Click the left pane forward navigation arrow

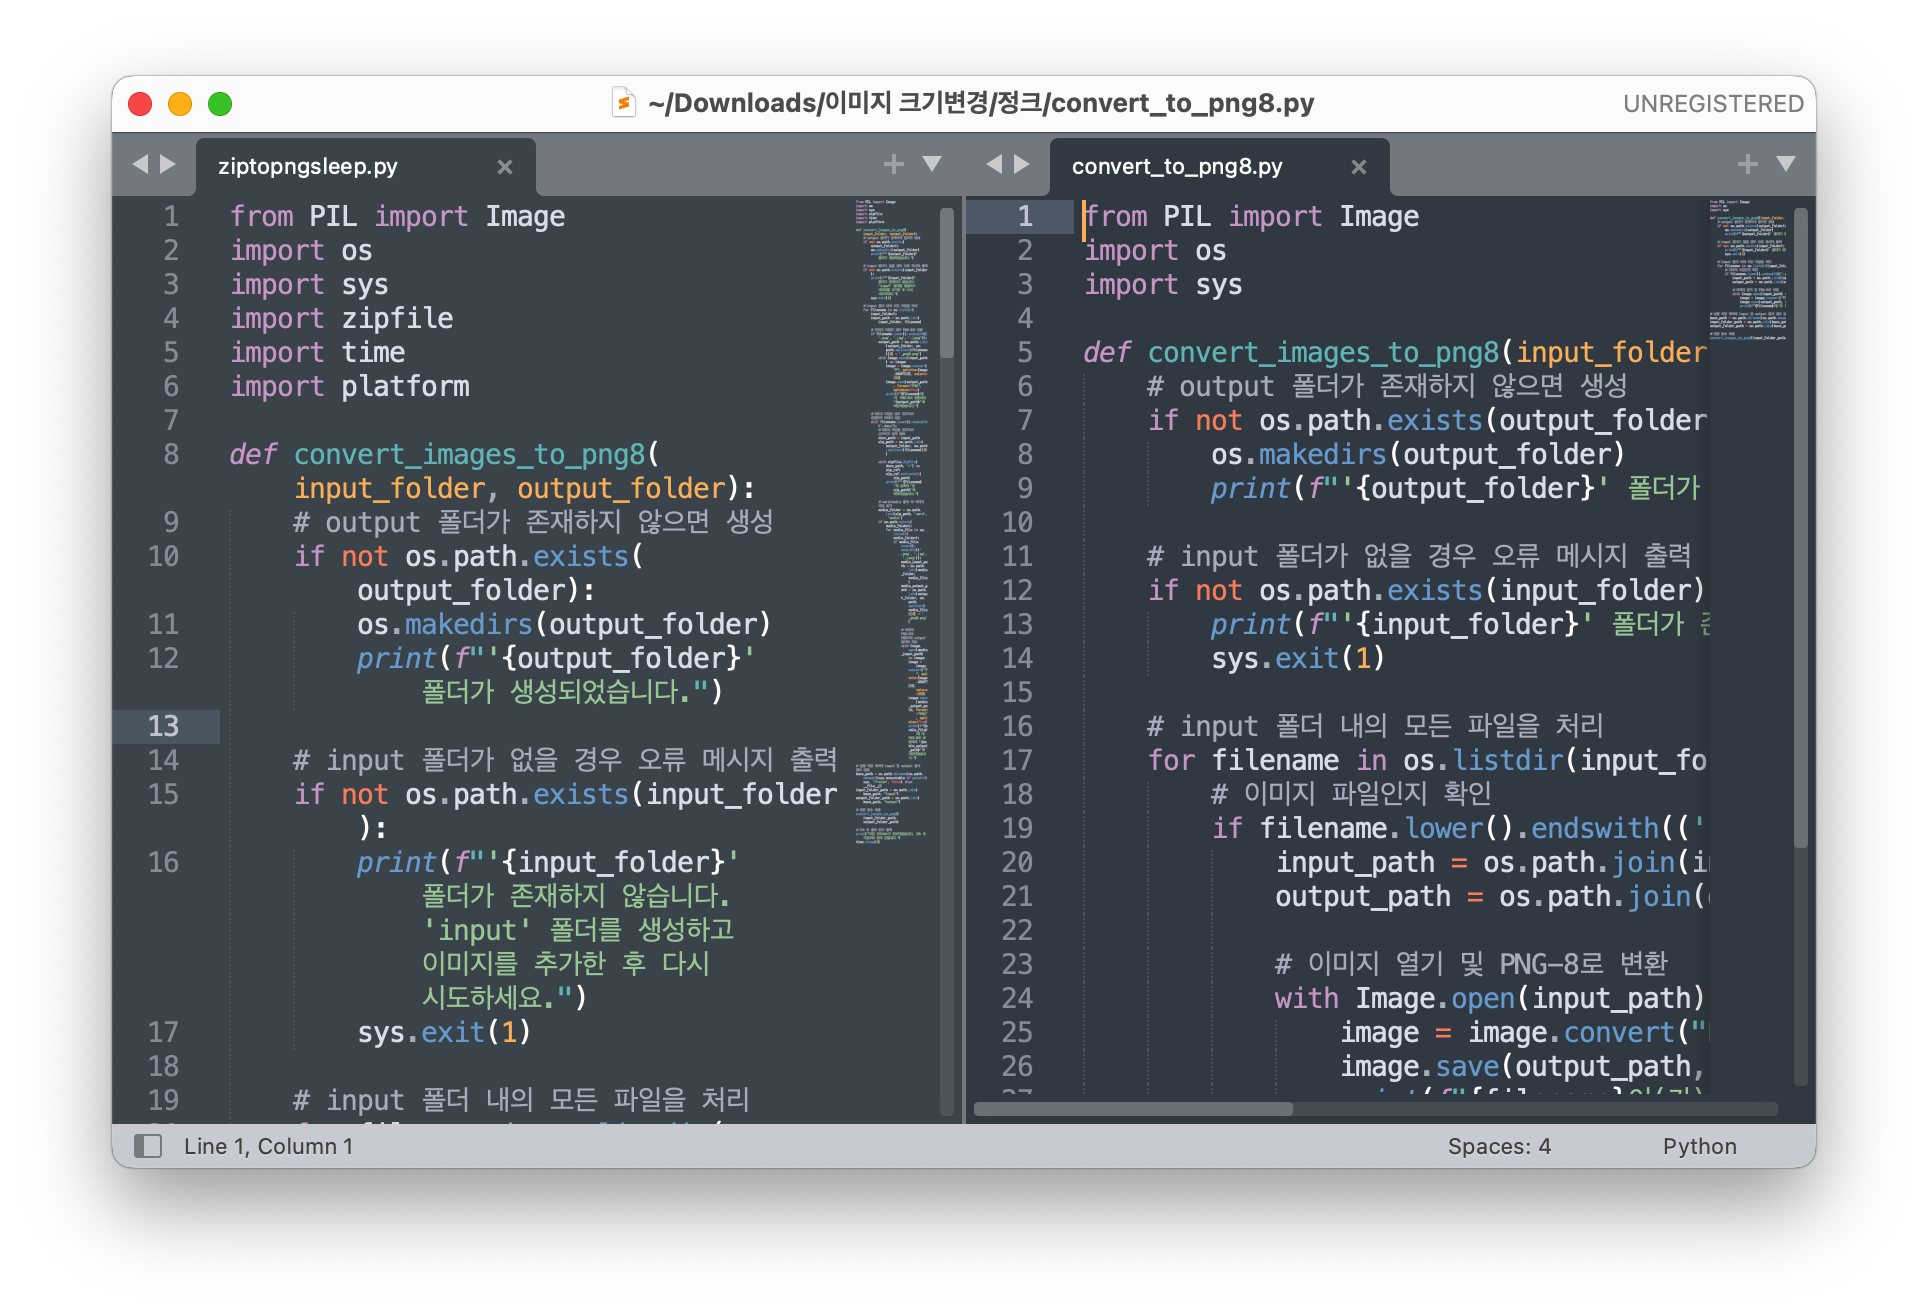tap(168, 164)
